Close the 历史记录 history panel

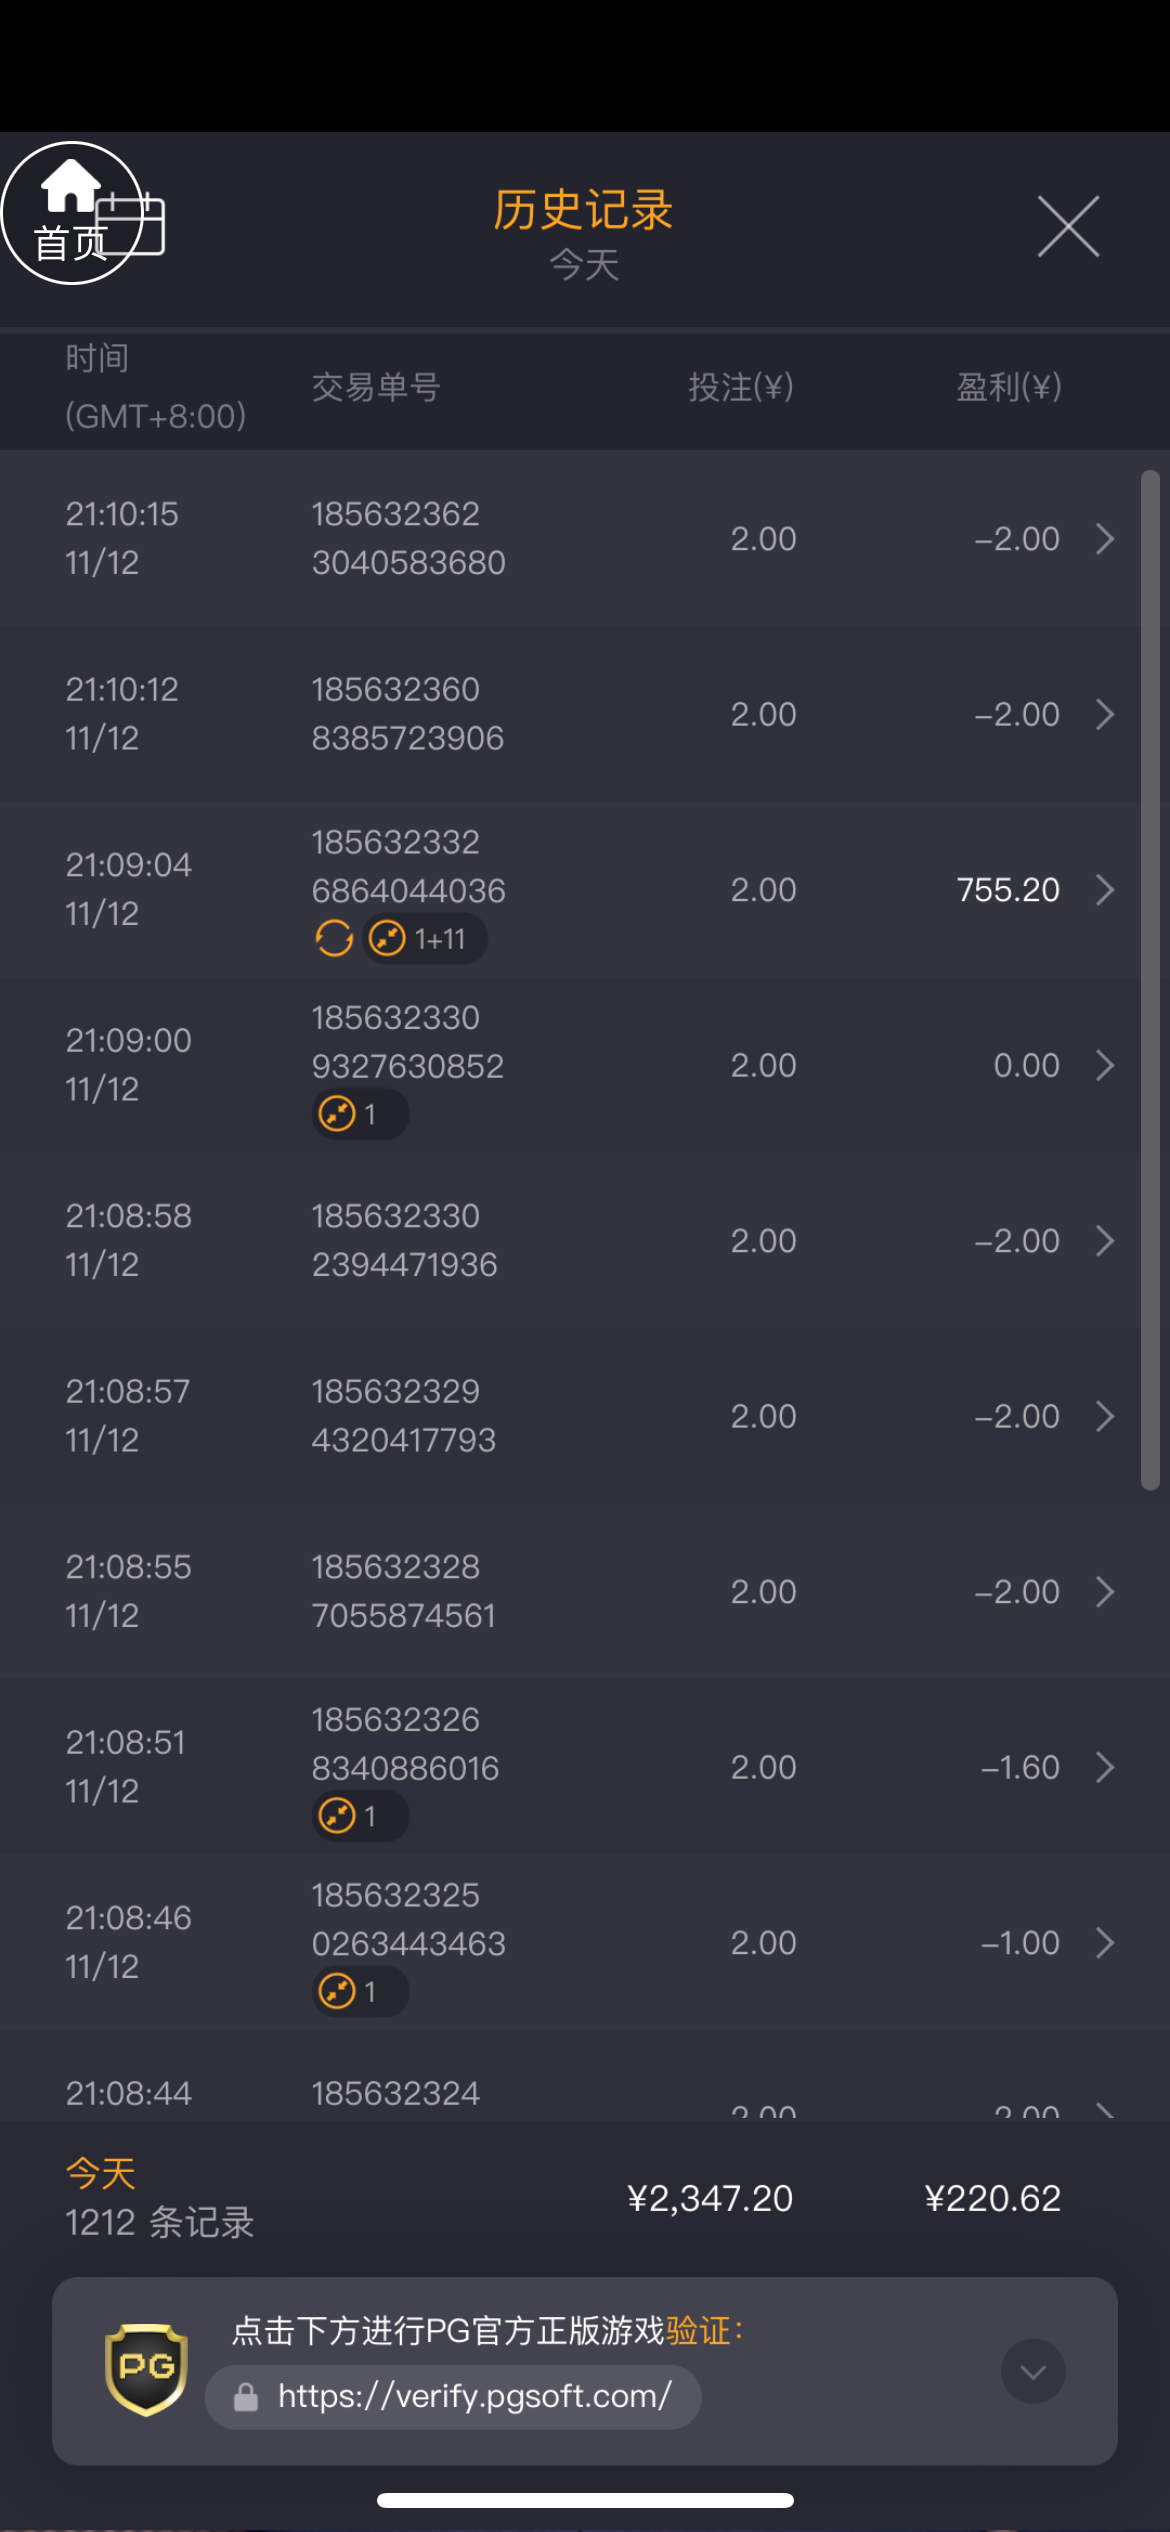pyautogui.click(x=1068, y=227)
